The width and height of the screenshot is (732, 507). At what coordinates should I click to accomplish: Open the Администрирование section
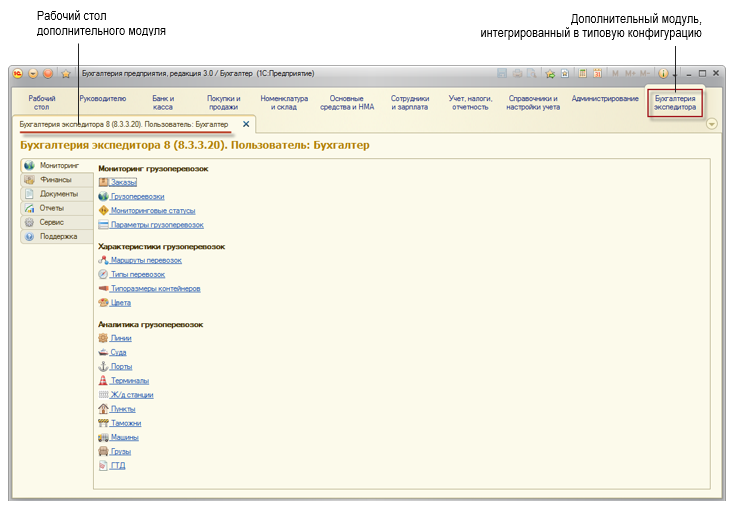(605, 99)
